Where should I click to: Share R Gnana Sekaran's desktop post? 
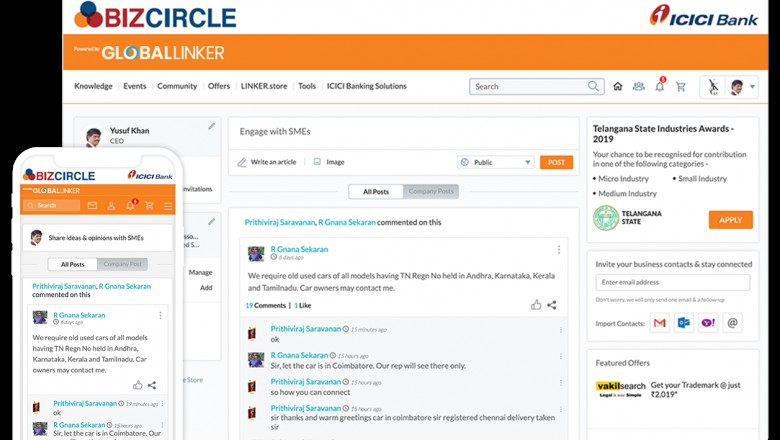click(552, 305)
